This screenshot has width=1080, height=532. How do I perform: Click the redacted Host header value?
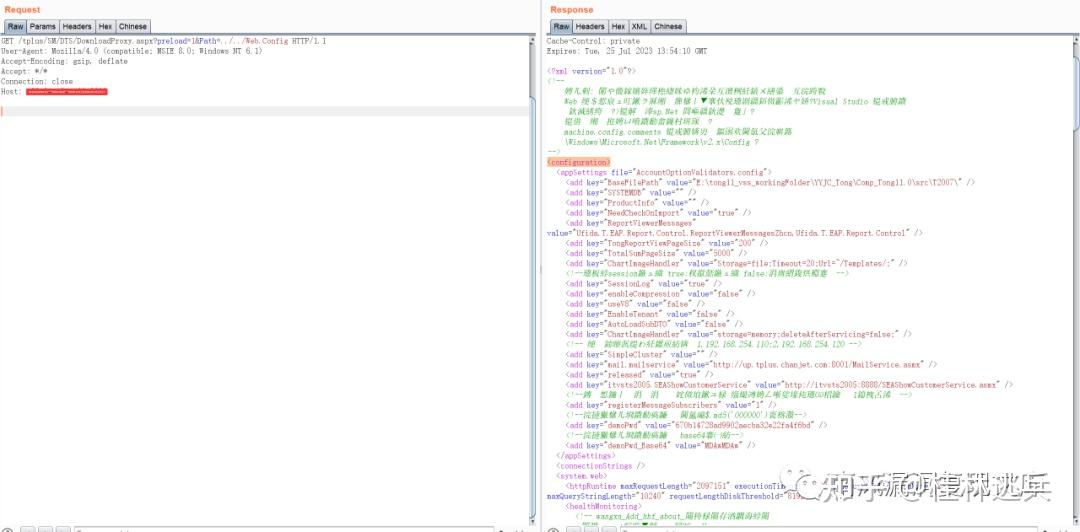(67, 92)
